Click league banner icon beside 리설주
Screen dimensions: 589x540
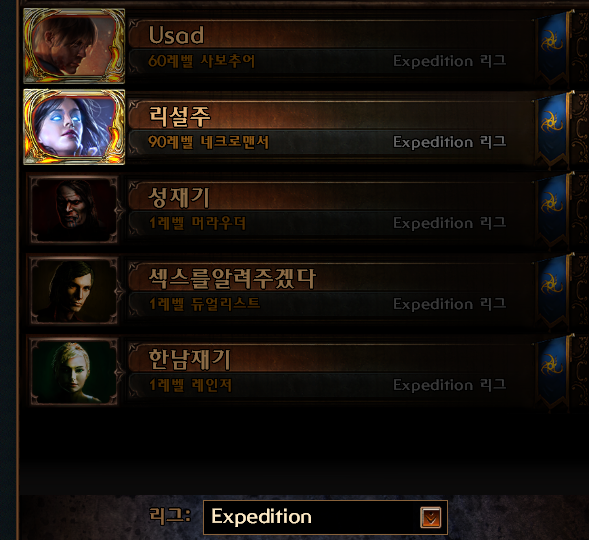pos(554,128)
